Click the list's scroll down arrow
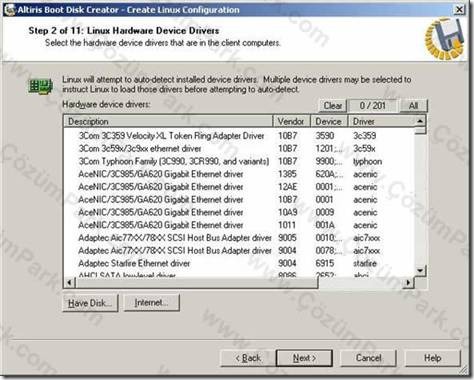The width and height of the screenshot is (474, 380). pyautogui.click(x=420, y=271)
